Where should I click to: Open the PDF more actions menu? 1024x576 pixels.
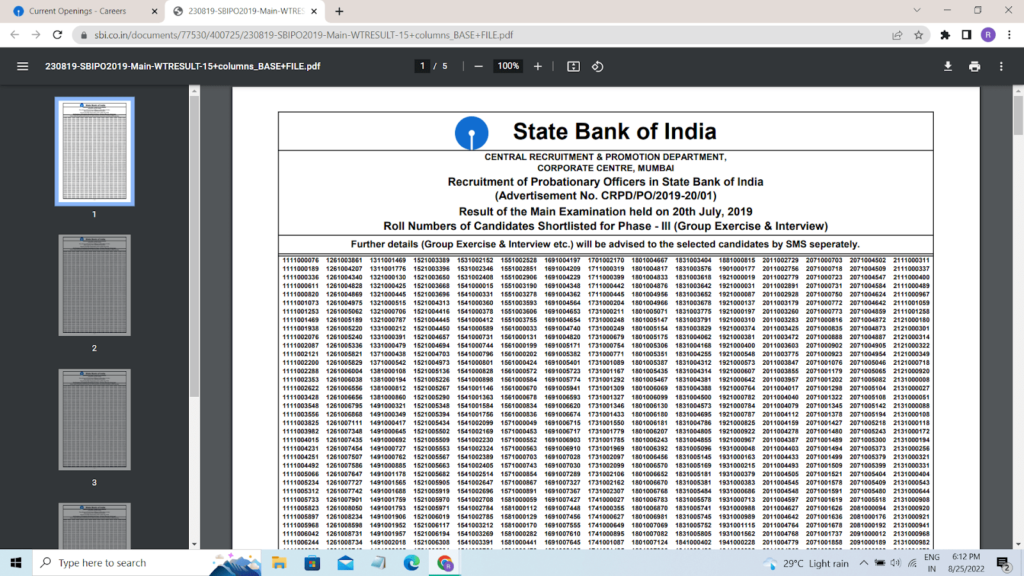pos(1003,66)
